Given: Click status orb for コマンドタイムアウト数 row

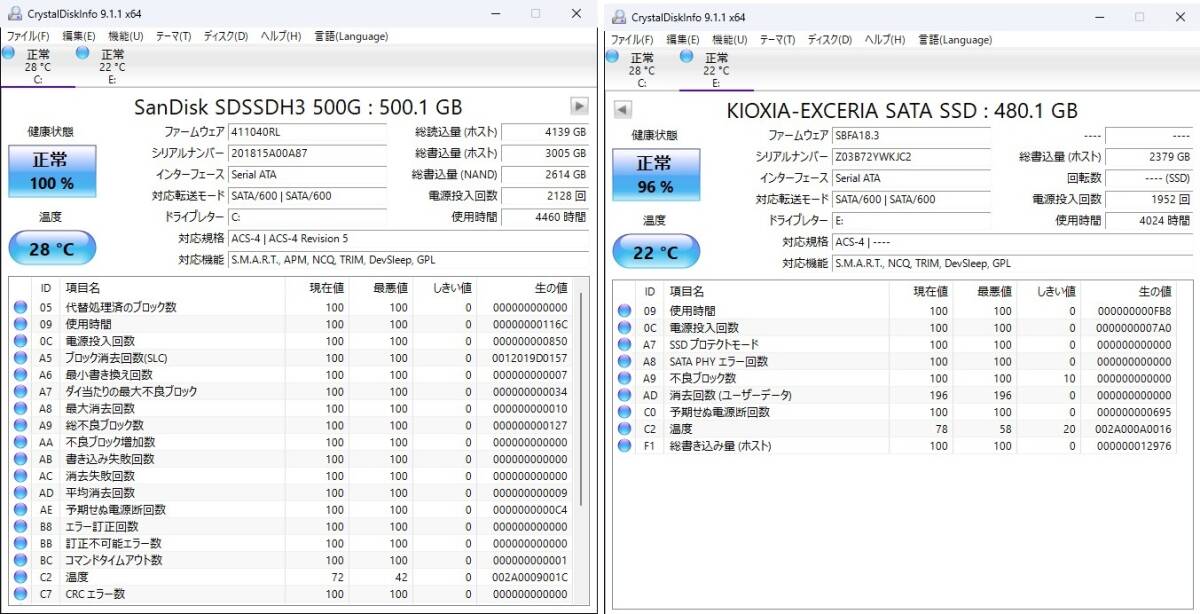Looking at the screenshot, I should pyautogui.click(x=20, y=560).
